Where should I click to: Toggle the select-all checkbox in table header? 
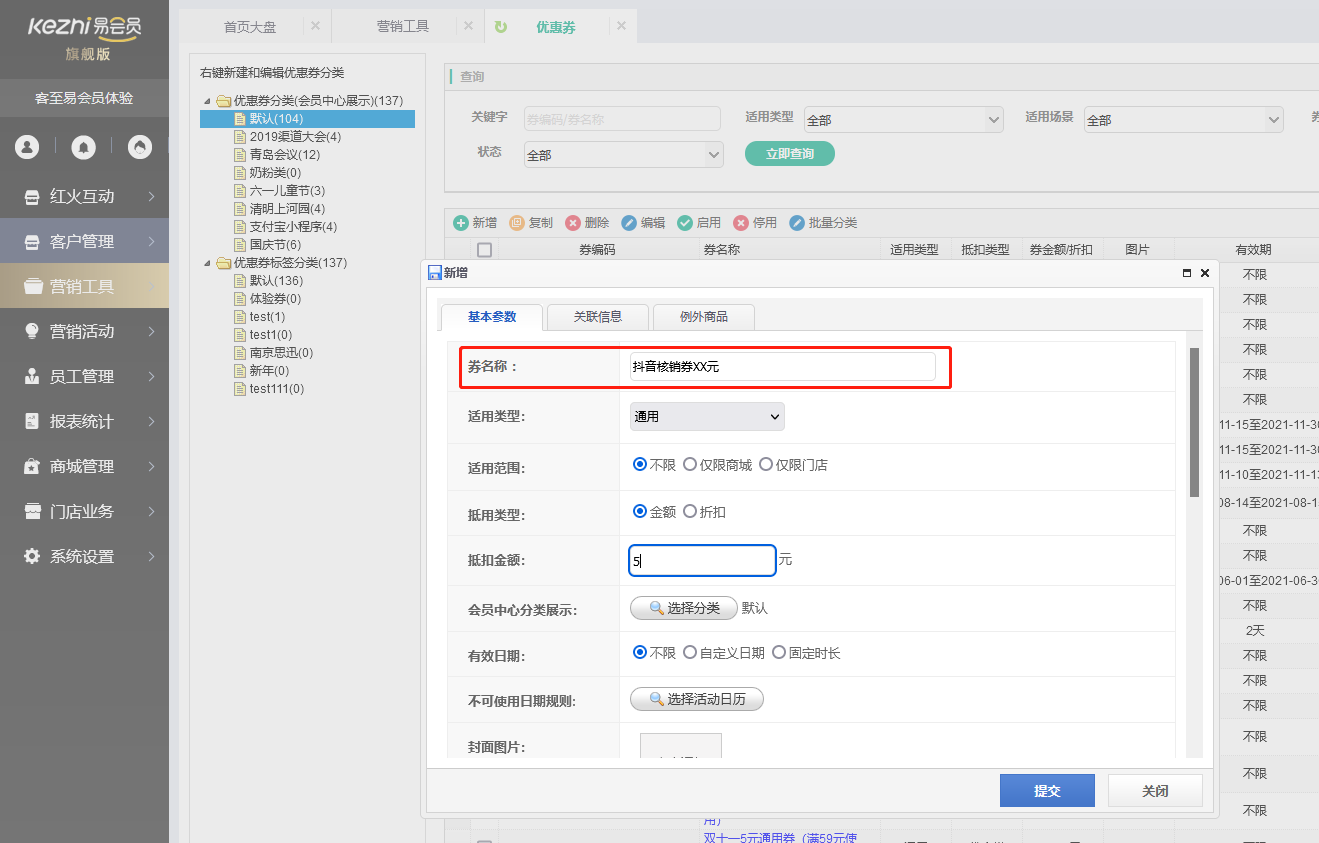tap(485, 250)
